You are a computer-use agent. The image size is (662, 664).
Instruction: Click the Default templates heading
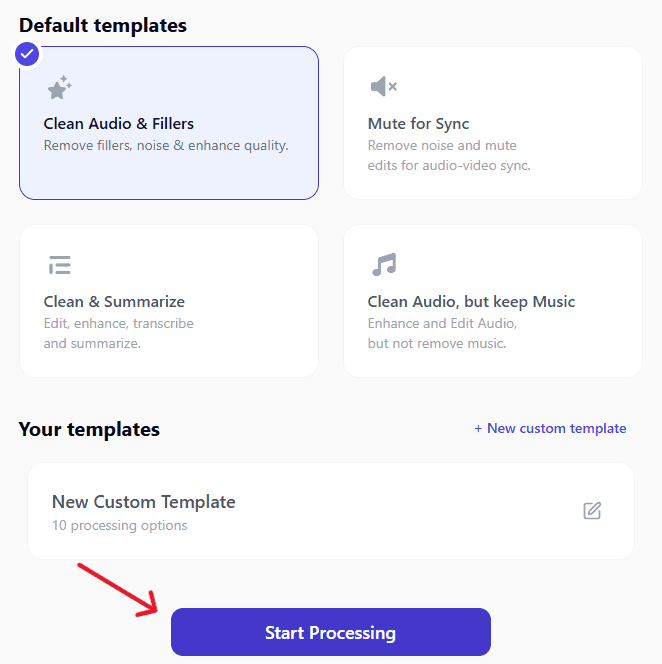(x=103, y=26)
